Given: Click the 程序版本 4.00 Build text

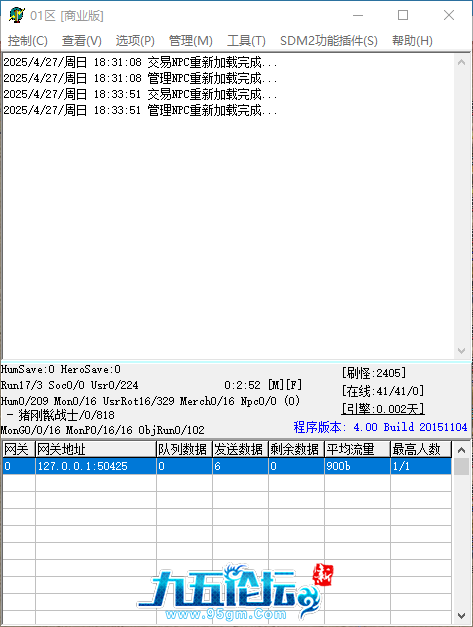Looking at the screenshot, I should pyautogui.click(x=380, y=427).
